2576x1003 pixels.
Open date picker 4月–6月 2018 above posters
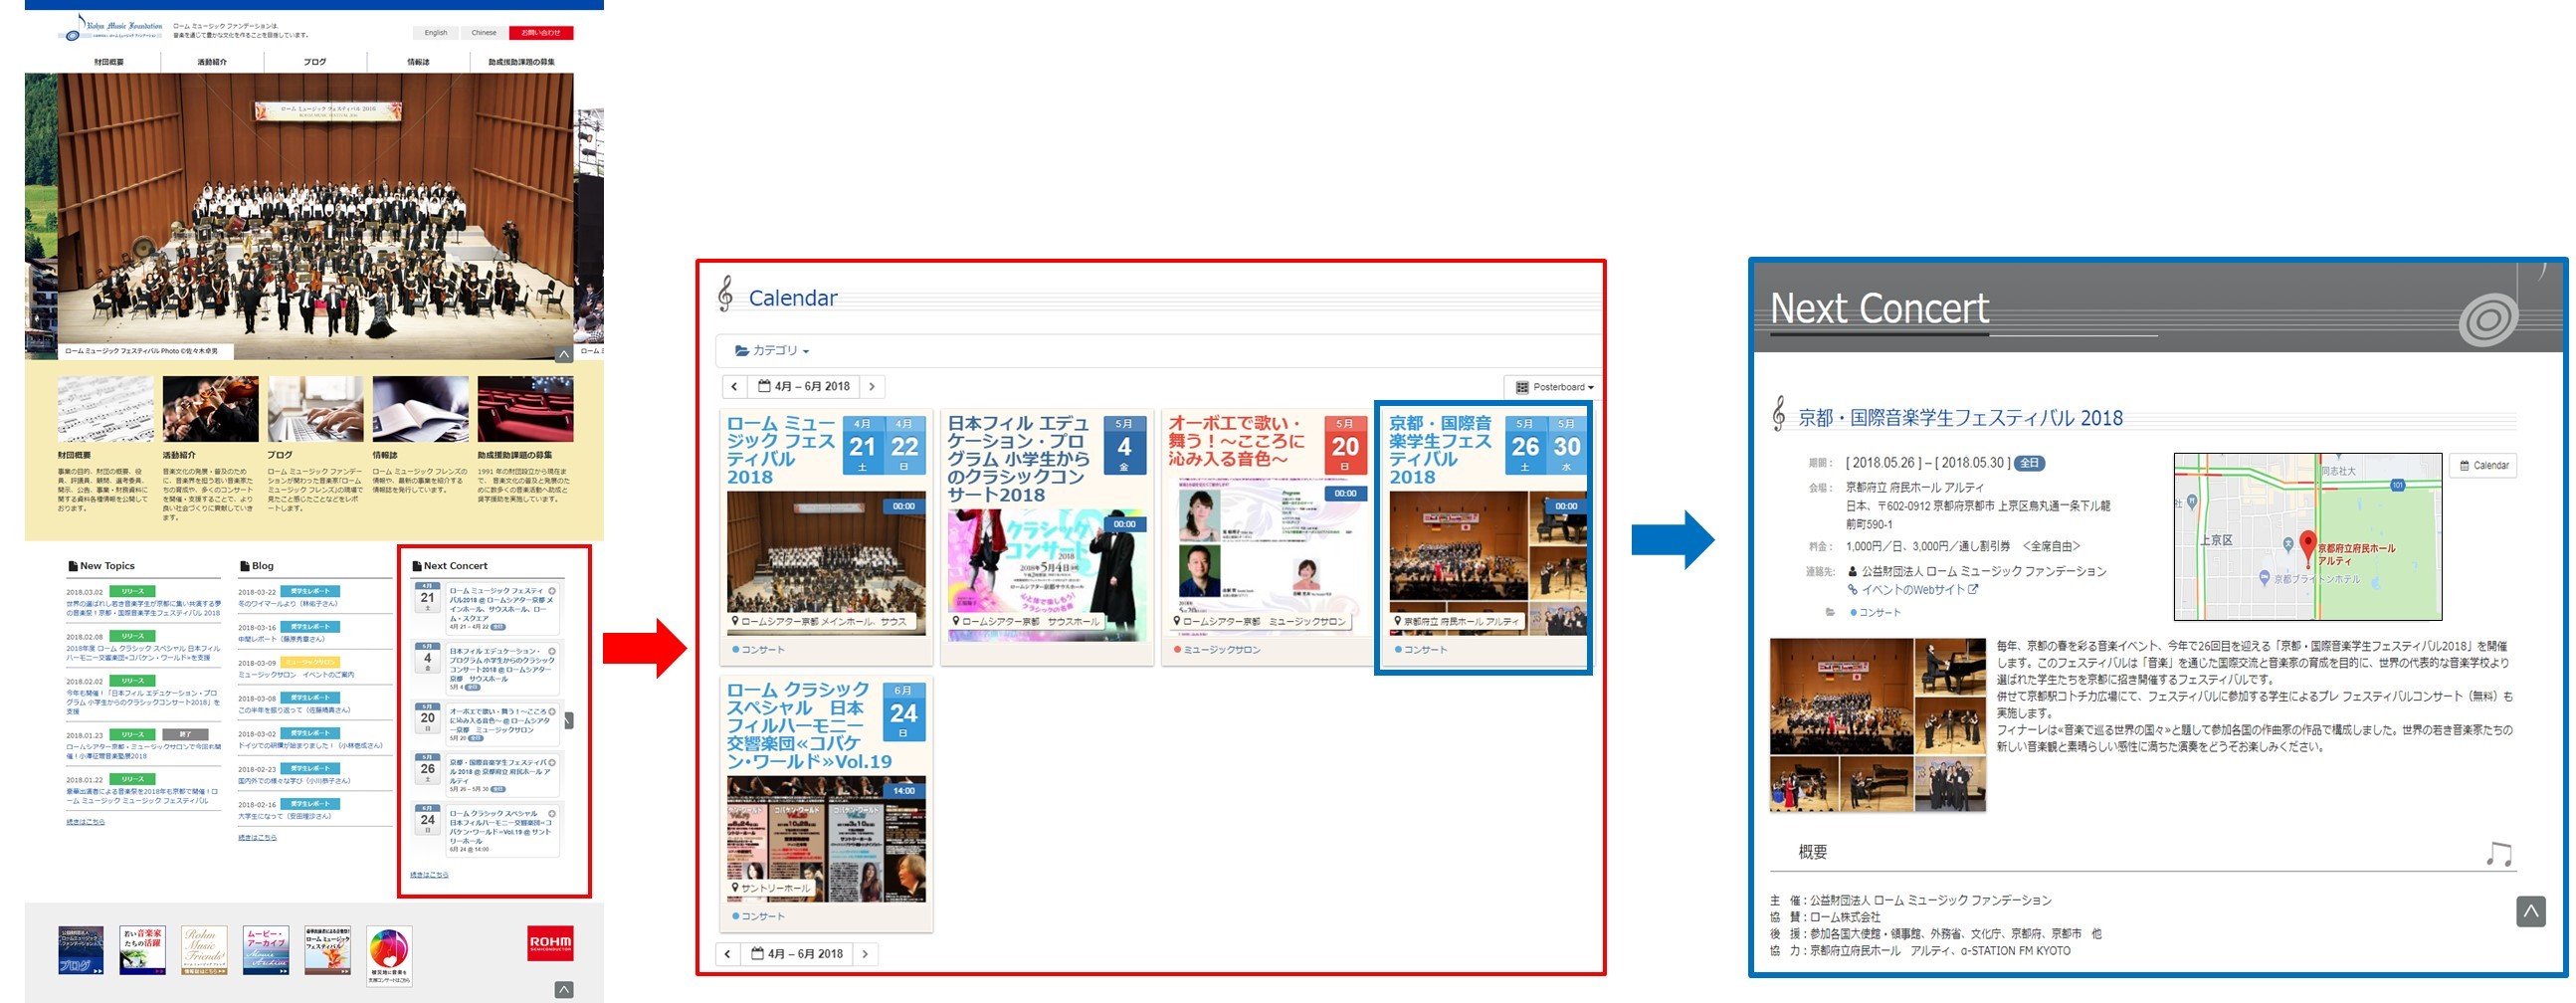click(x=804, y=386)
